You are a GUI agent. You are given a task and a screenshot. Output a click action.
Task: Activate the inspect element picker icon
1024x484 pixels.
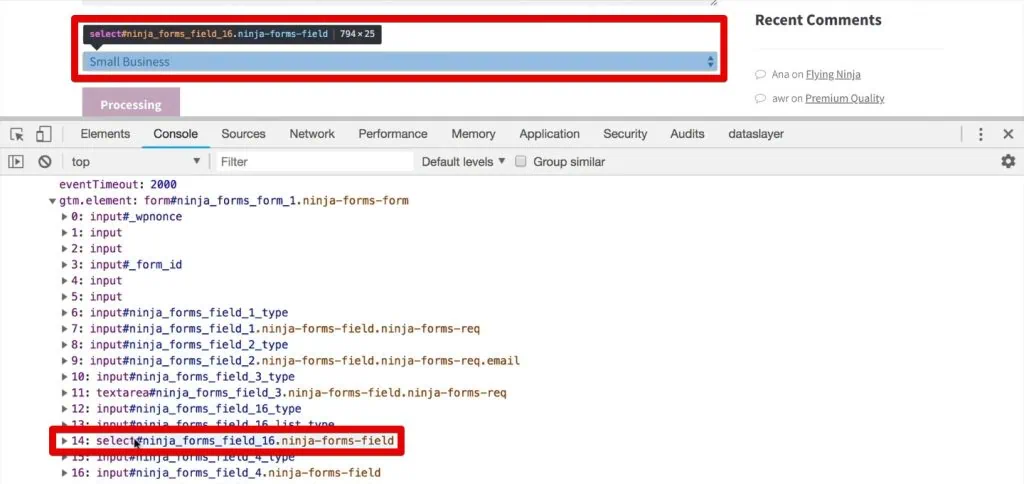18,135
